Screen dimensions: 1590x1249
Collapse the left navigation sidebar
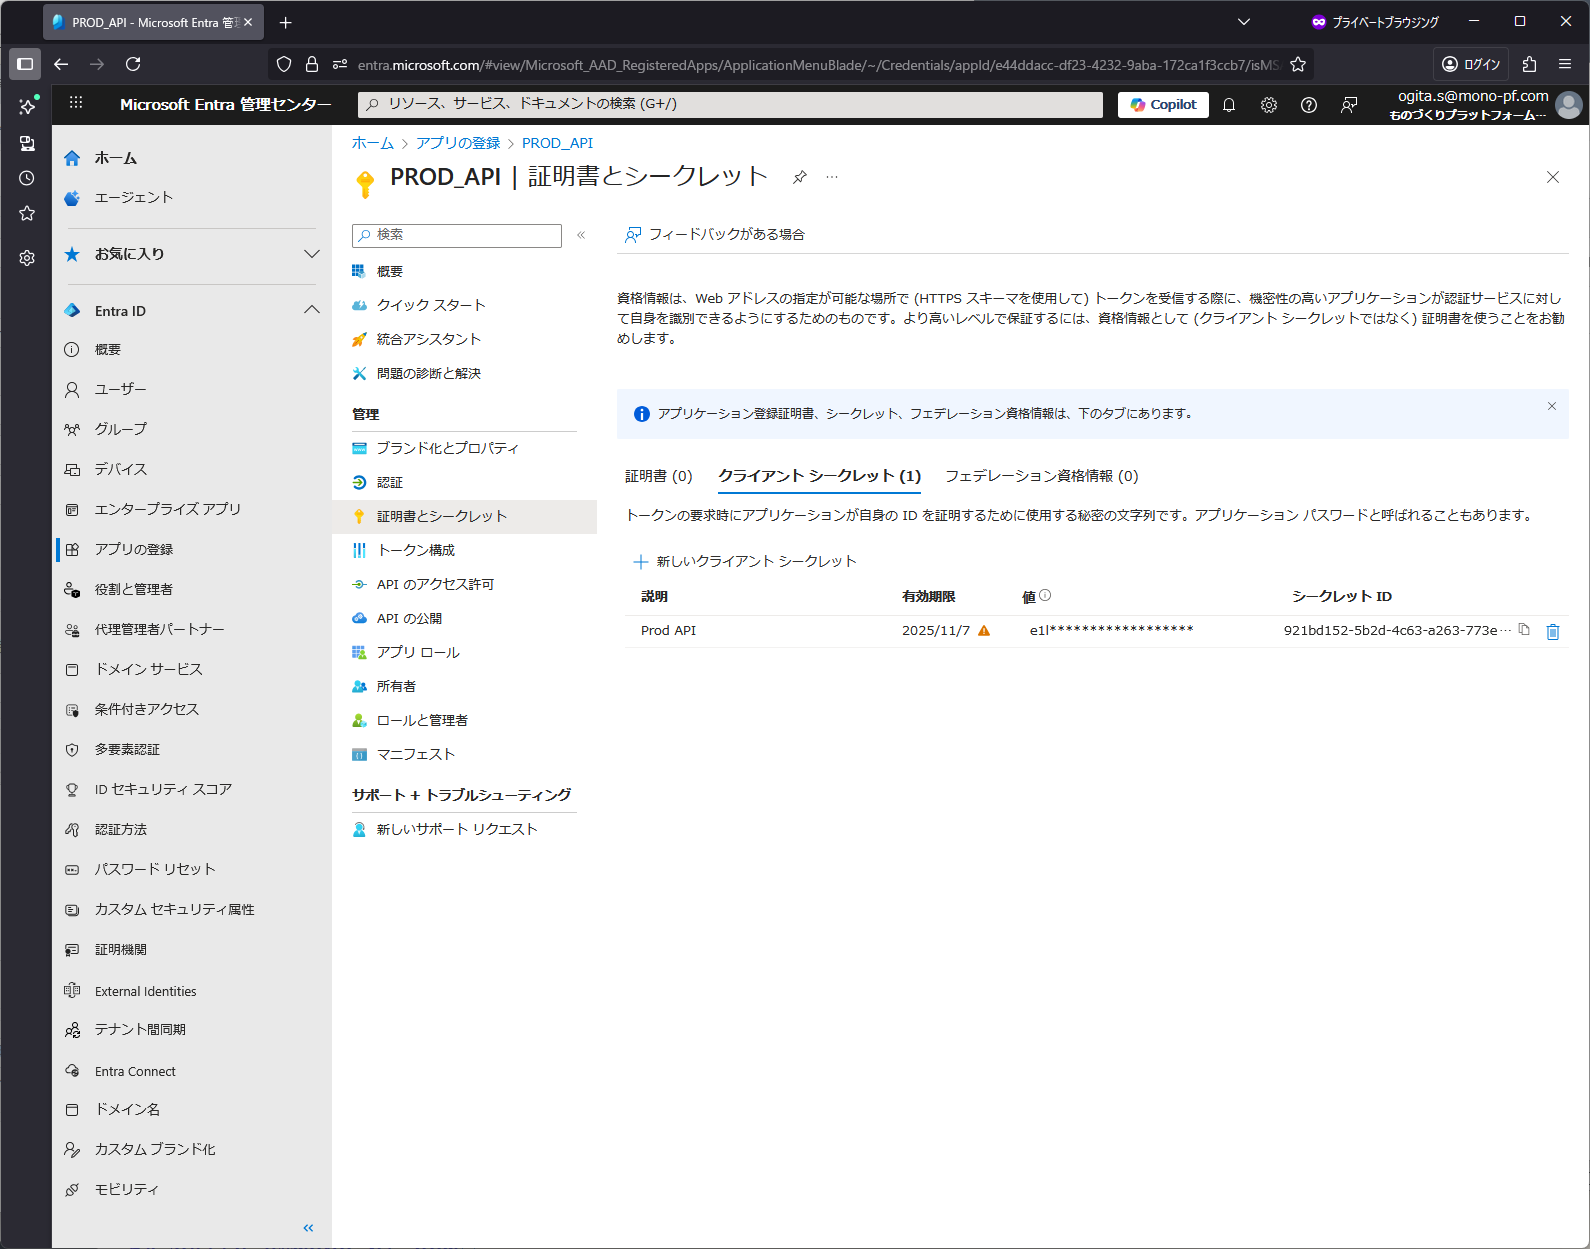pyautogui.click(x=308, y=1227)
